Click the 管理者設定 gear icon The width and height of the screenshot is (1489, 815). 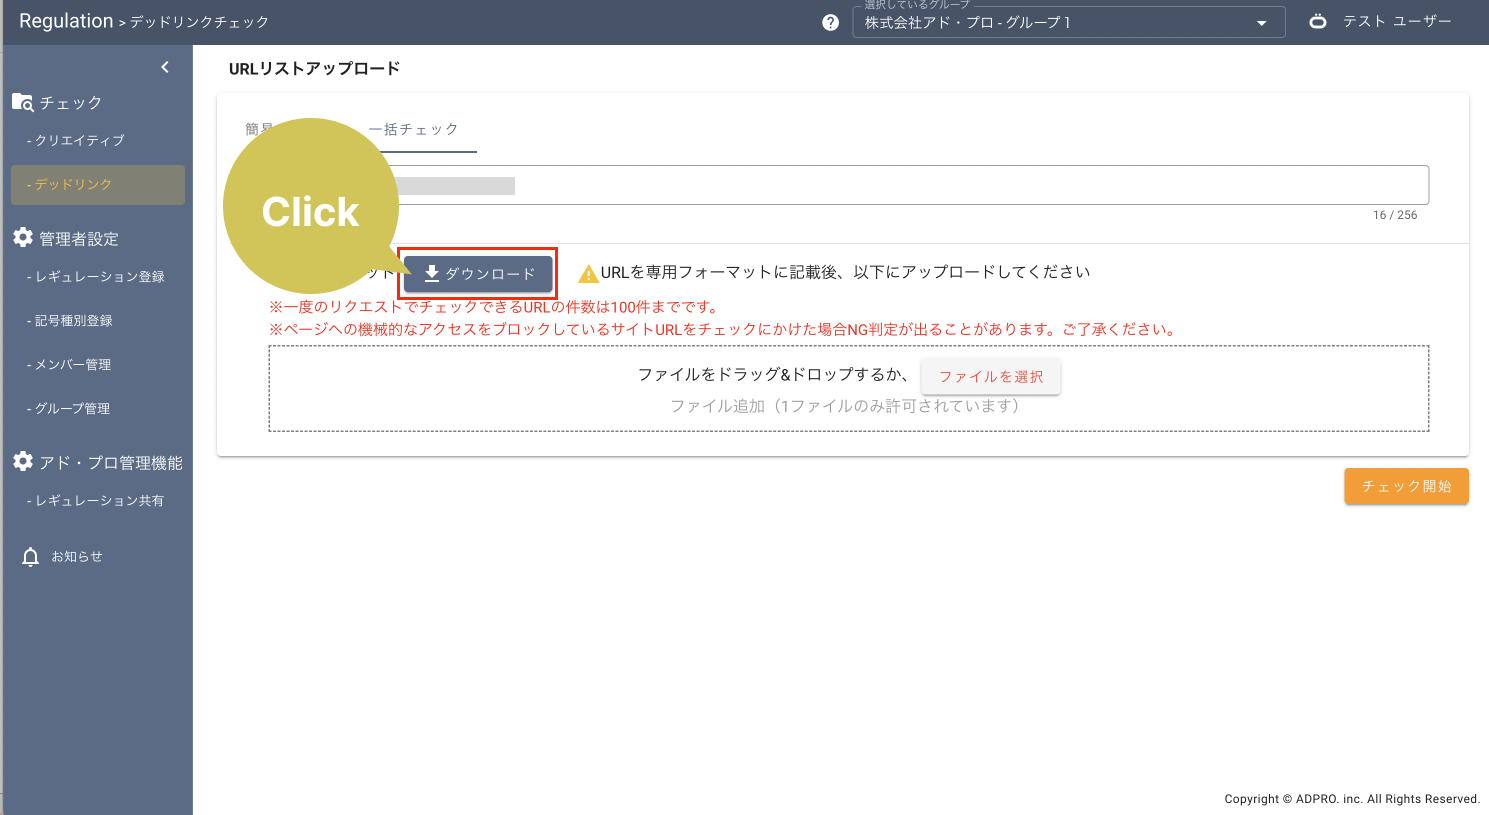(23, 237)
